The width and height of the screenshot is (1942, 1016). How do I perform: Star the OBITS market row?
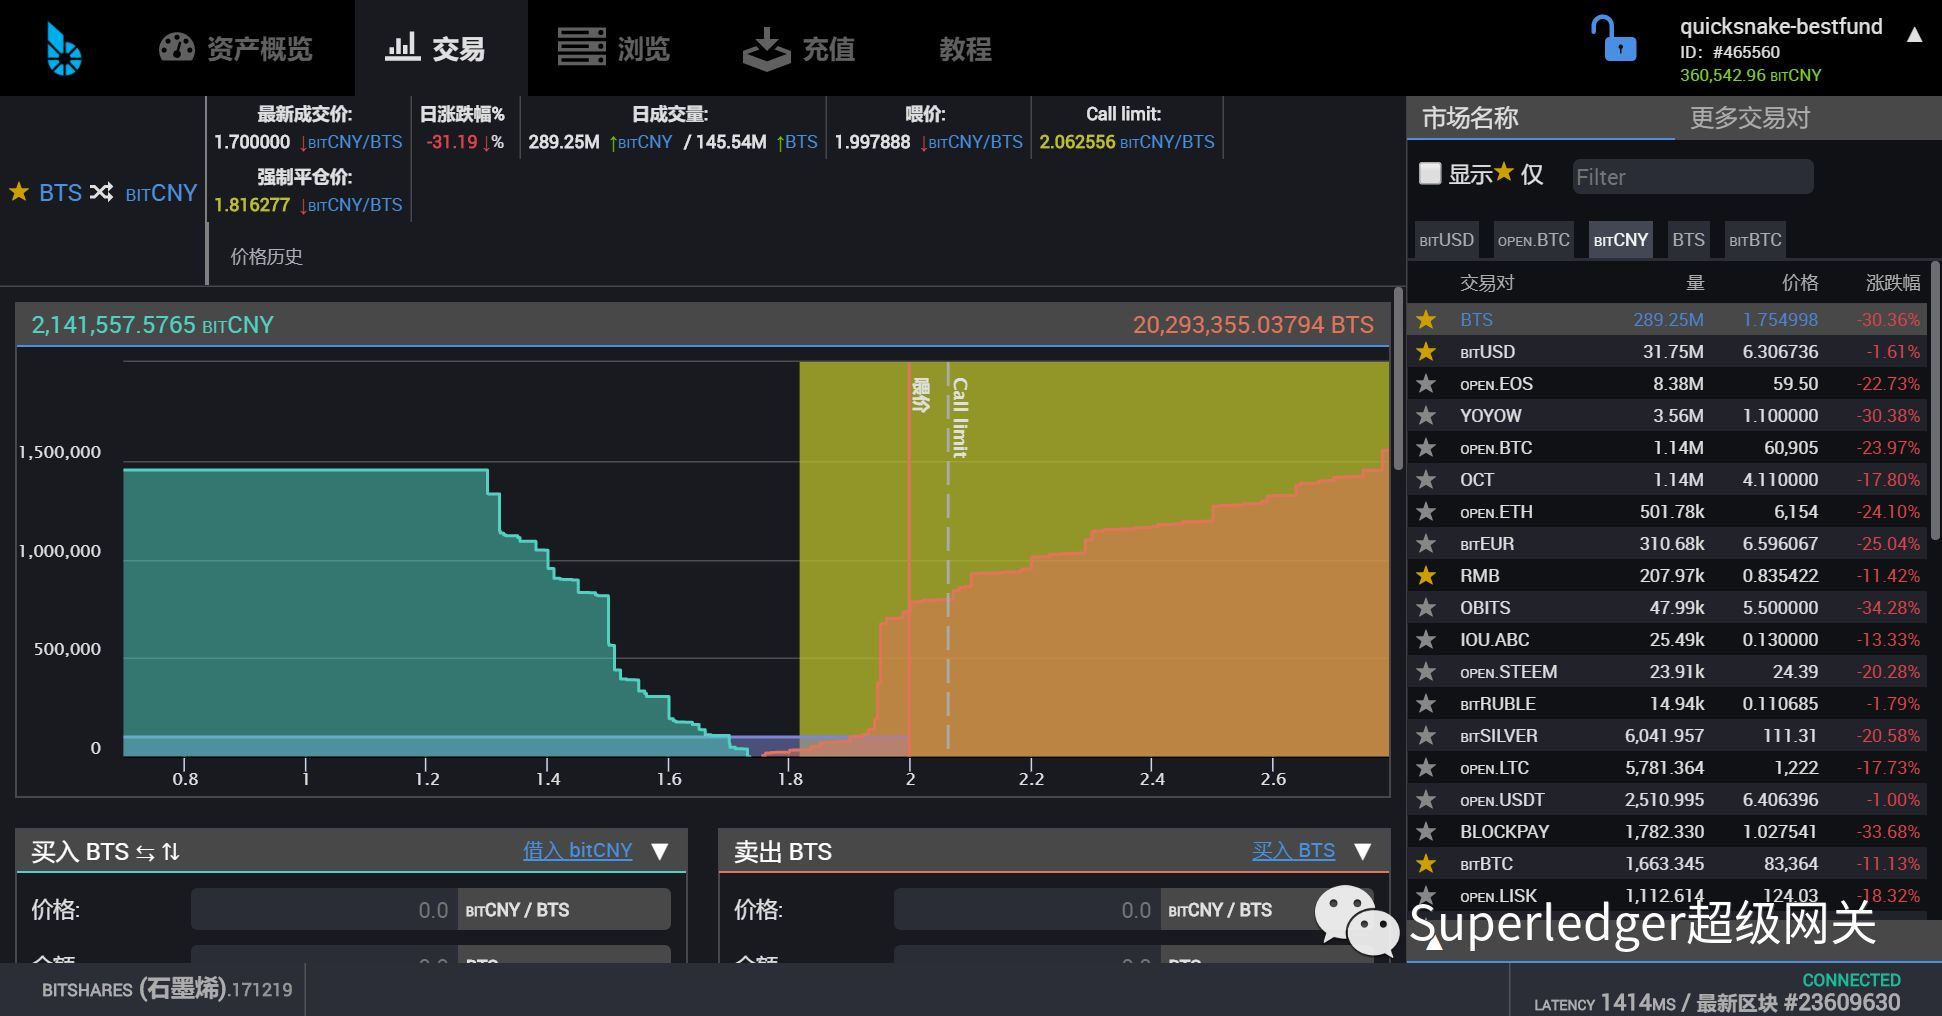tap(1426, 607)
